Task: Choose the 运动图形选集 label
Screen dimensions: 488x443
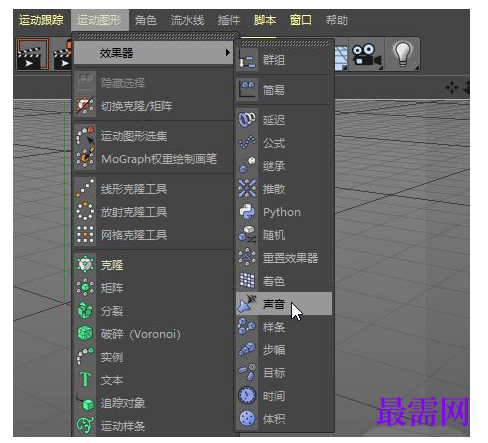Action: [134, 136]
